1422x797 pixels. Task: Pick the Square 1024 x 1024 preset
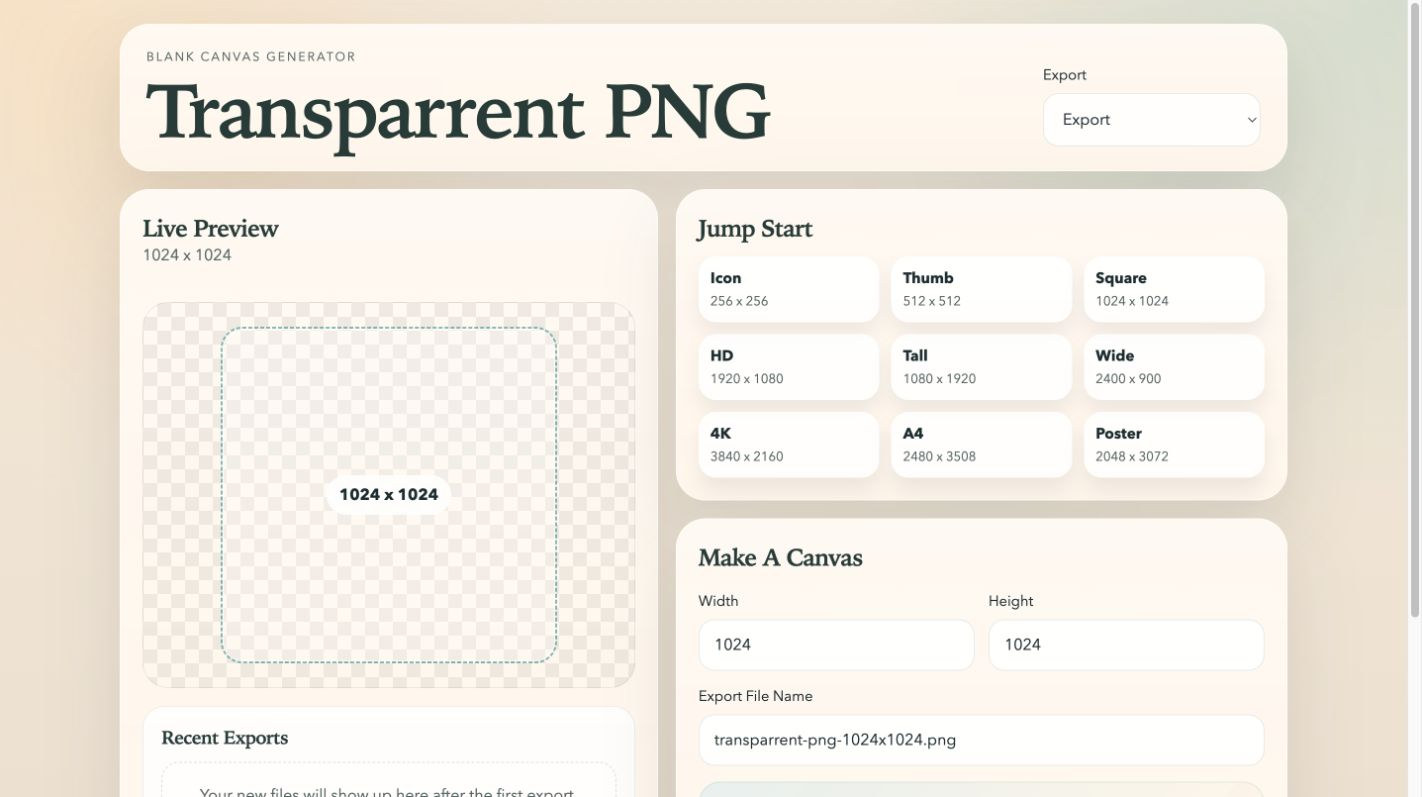pos(1174,289)
